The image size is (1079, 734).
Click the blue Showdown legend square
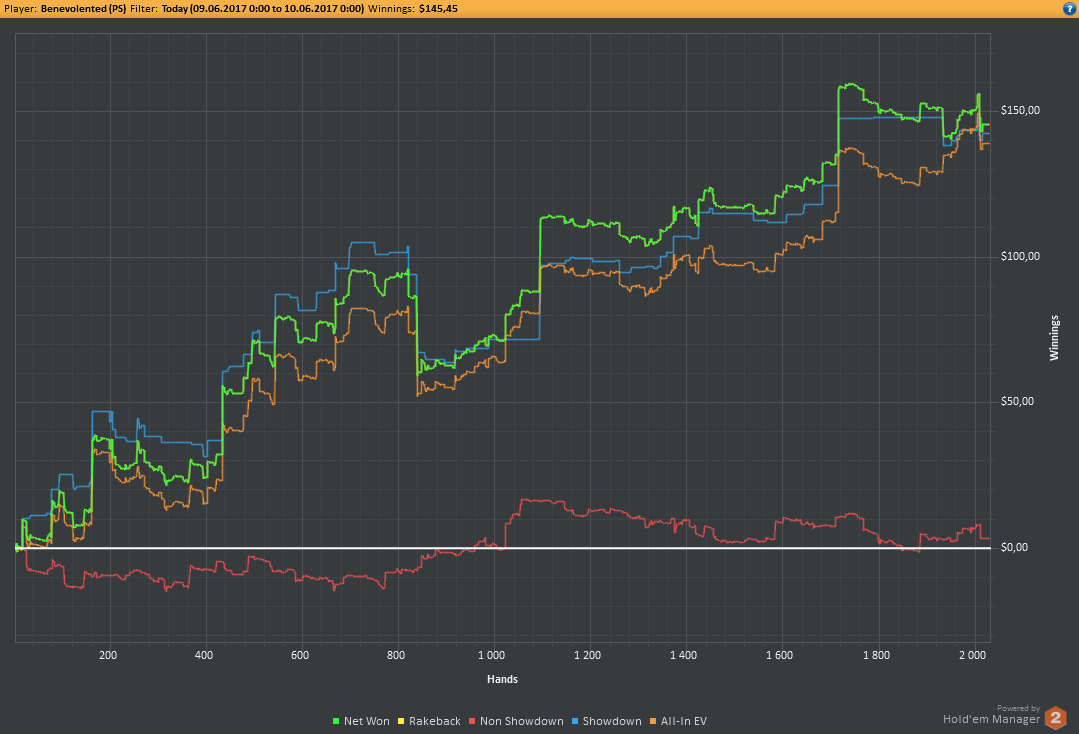(574, 721)
